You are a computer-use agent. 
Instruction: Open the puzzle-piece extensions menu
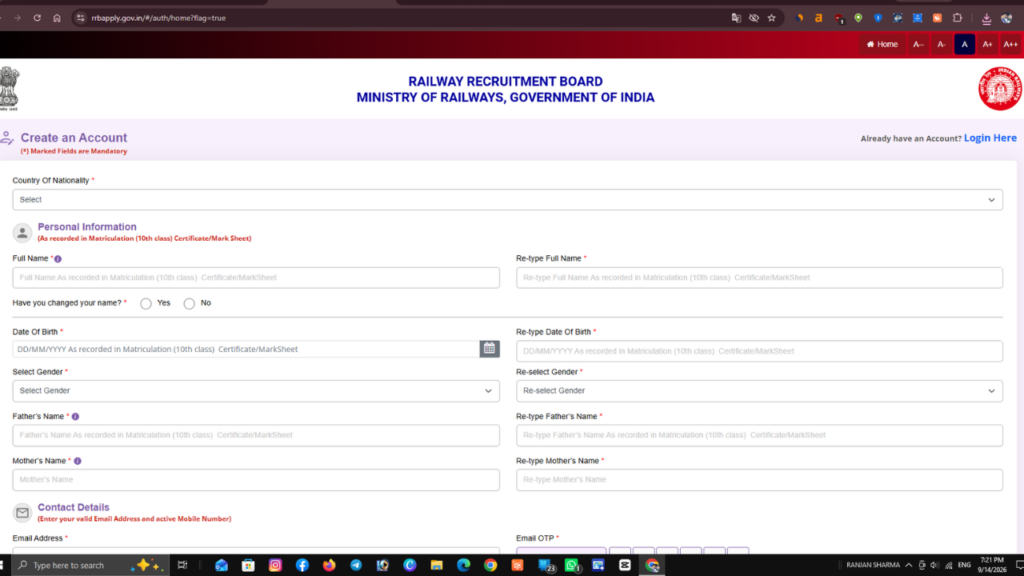coord(957,18)
